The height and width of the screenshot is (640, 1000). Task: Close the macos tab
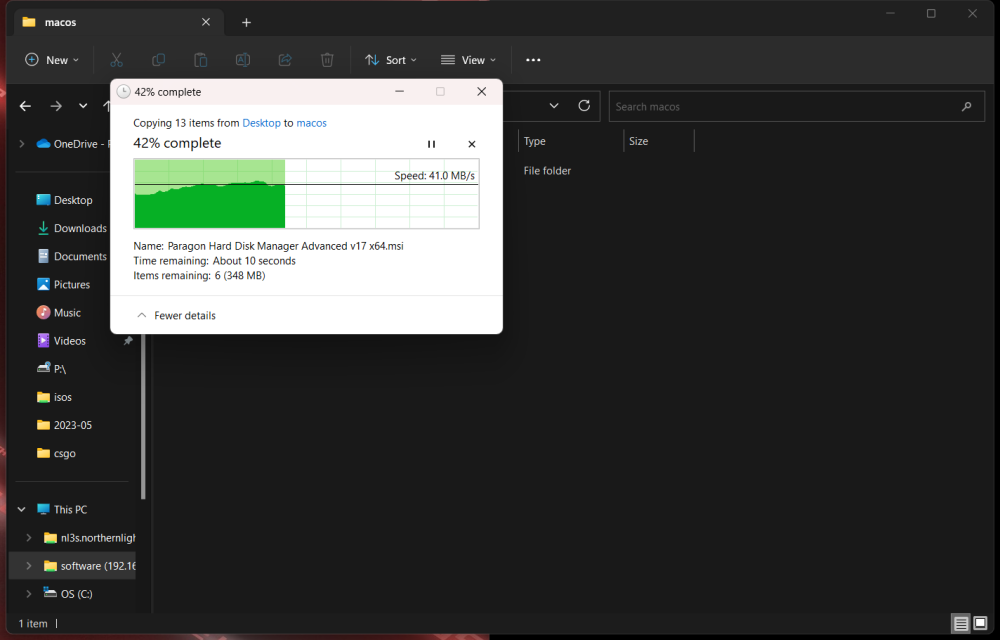206,22
